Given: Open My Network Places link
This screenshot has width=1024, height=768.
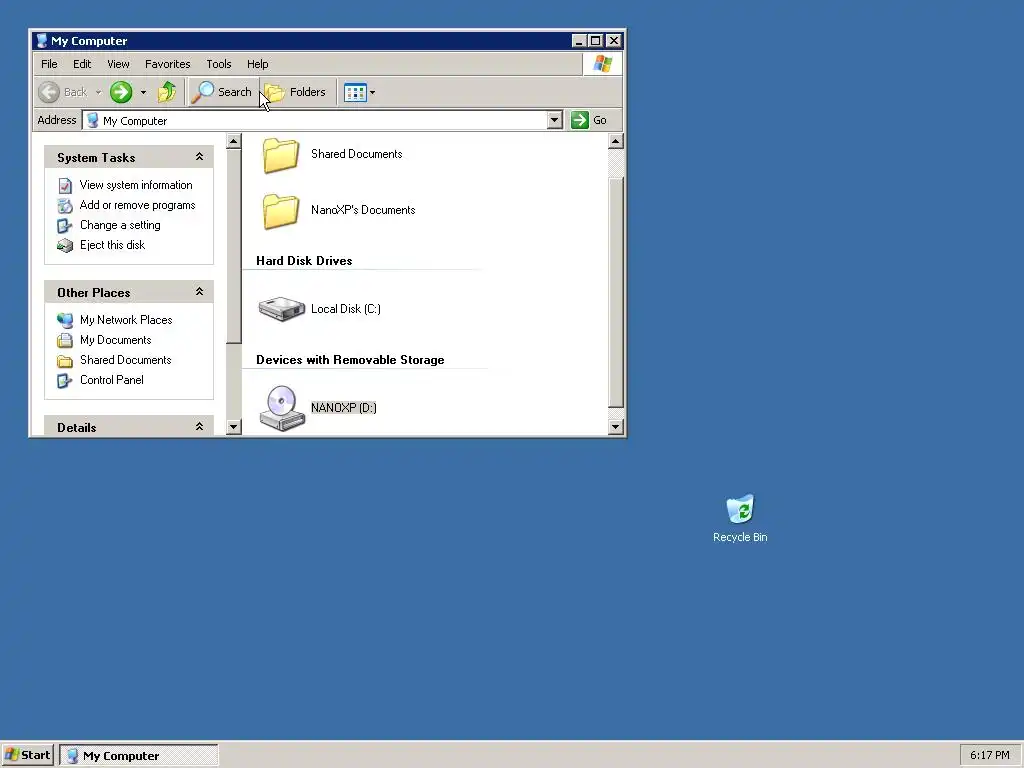Looking at the screenshot, I should click(126, 320).
